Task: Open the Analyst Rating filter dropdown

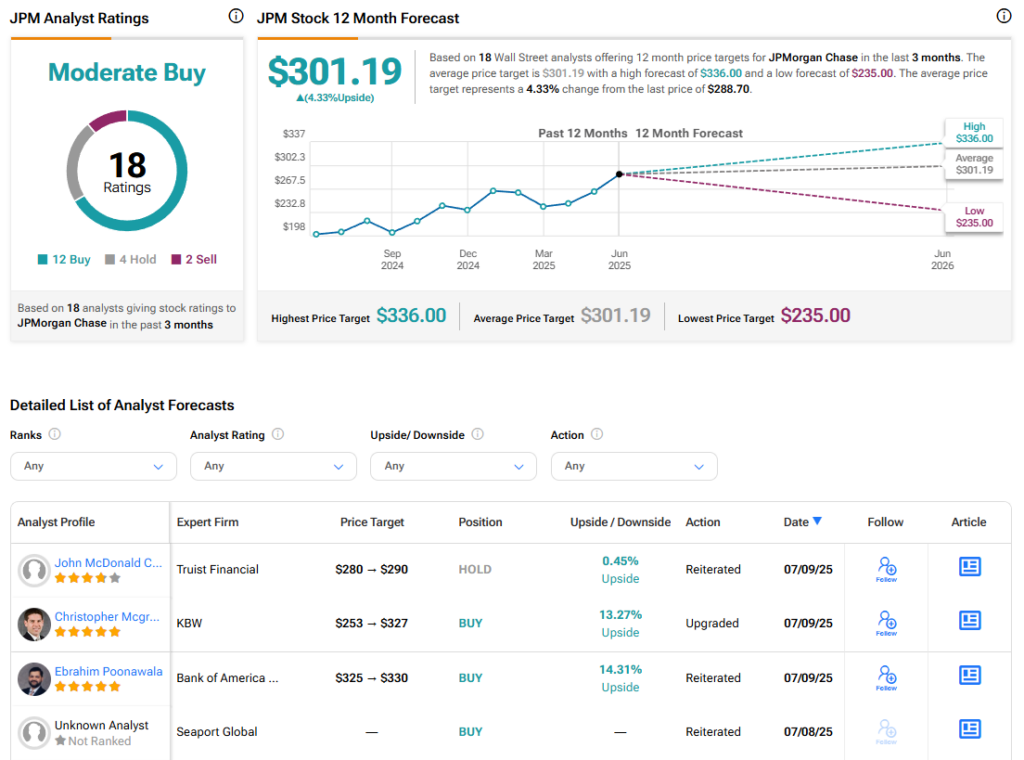Action: click(273, 466)
